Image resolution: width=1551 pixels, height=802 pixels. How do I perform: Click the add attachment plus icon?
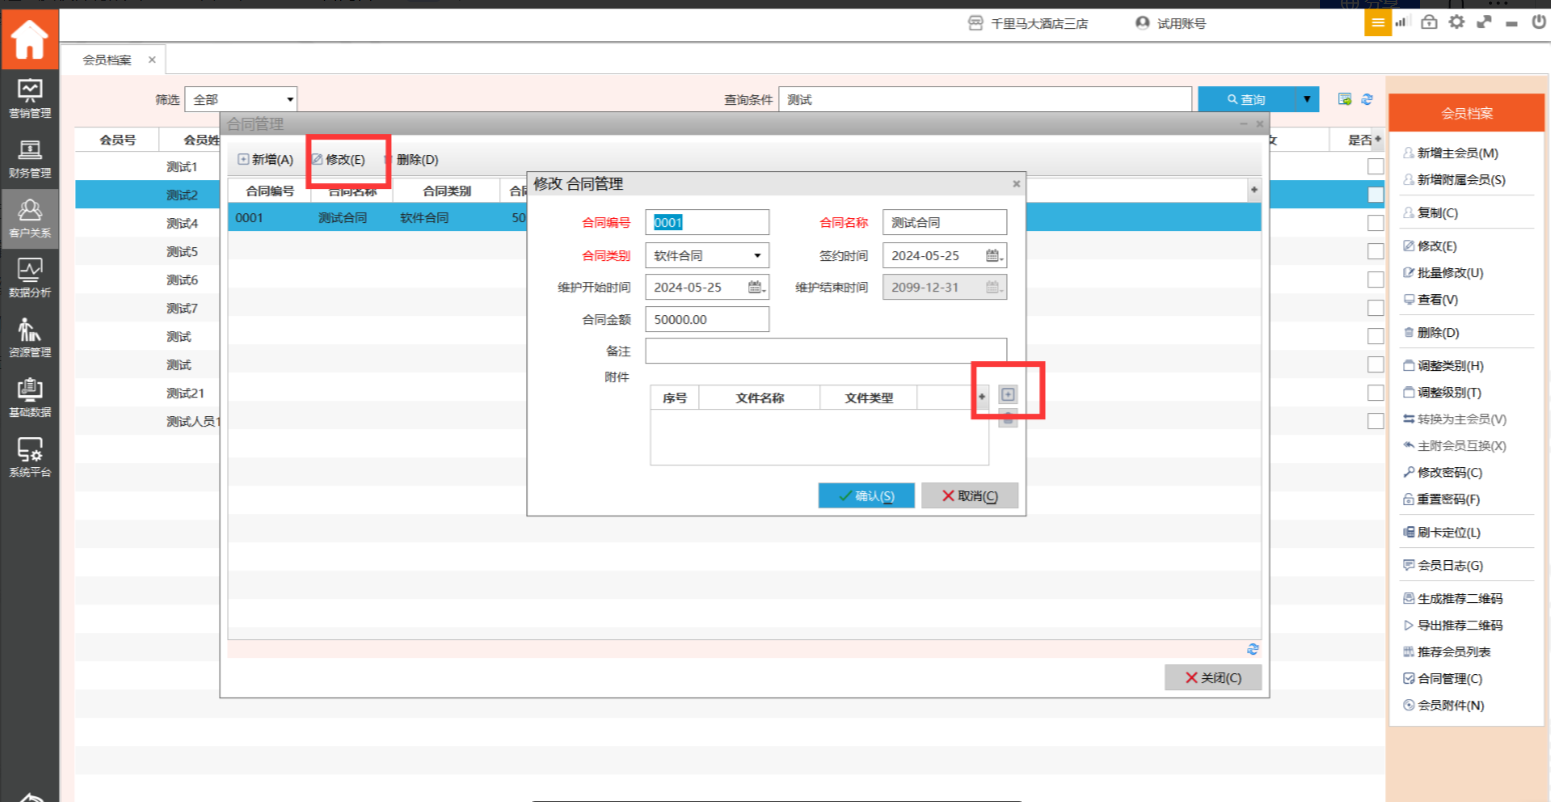[x=1007, y=394]
